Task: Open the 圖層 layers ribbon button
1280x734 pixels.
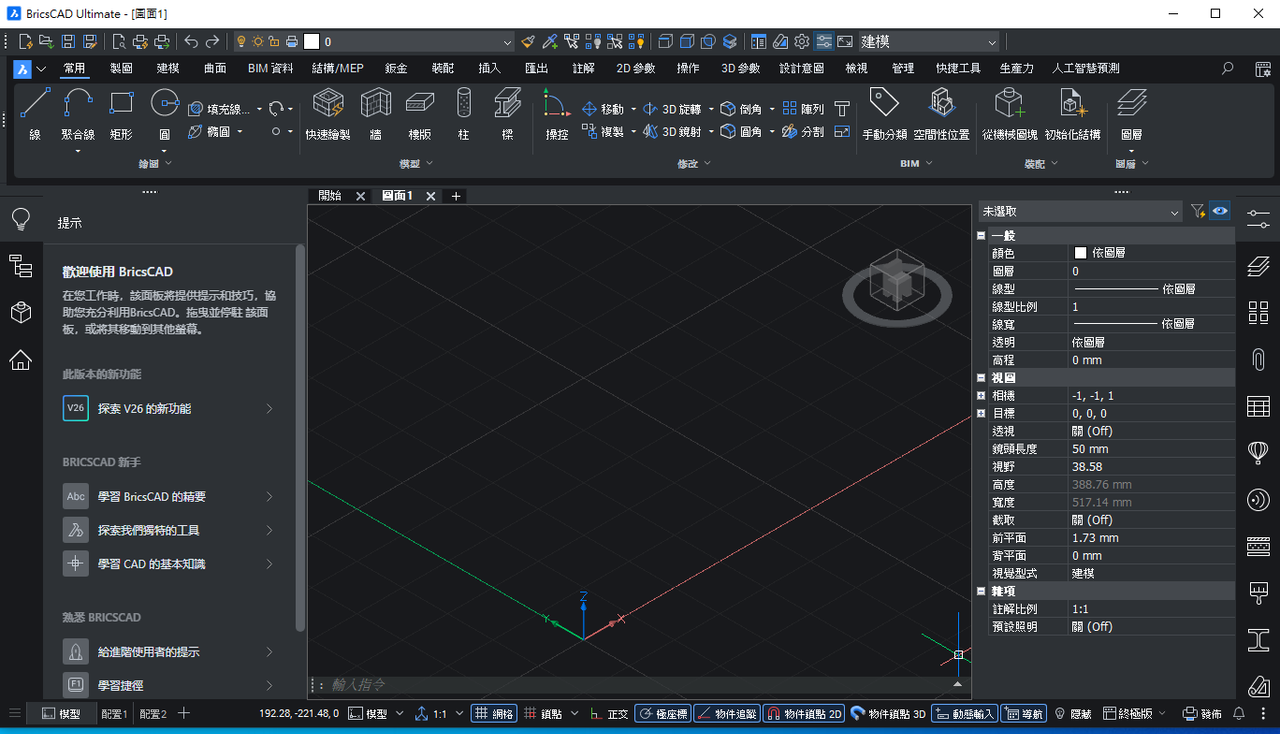Action: (x=1131, y=114)
